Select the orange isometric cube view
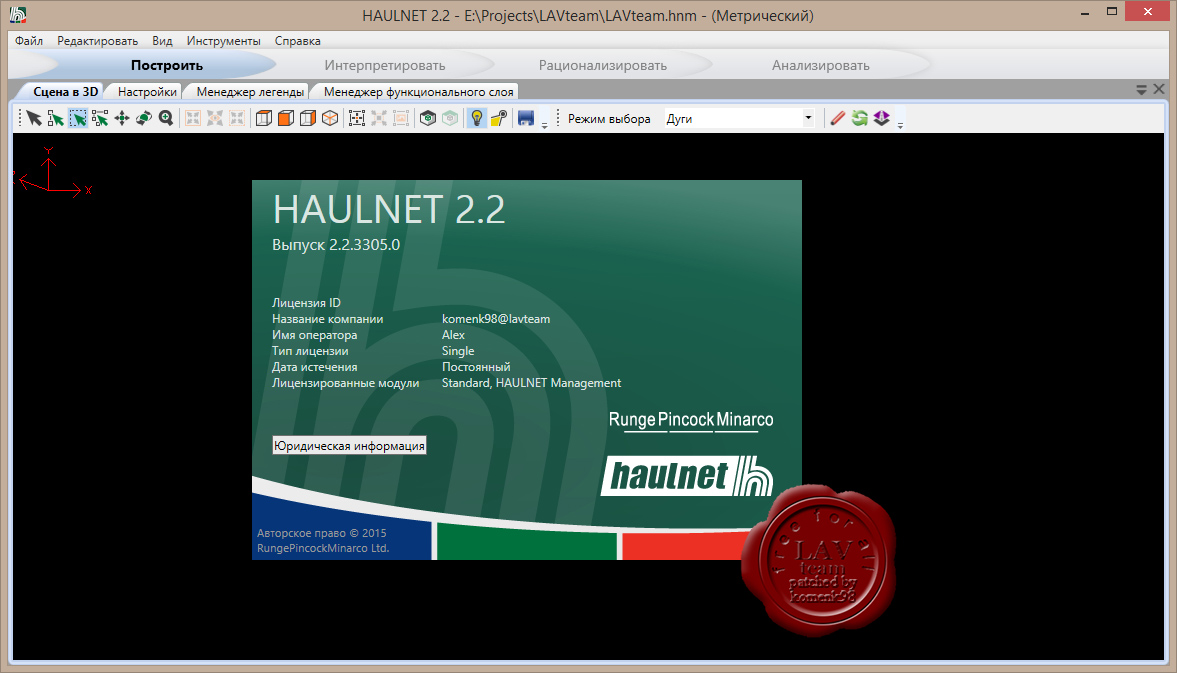This screenshot has height=673, width=1177. (x=330, y=119)
